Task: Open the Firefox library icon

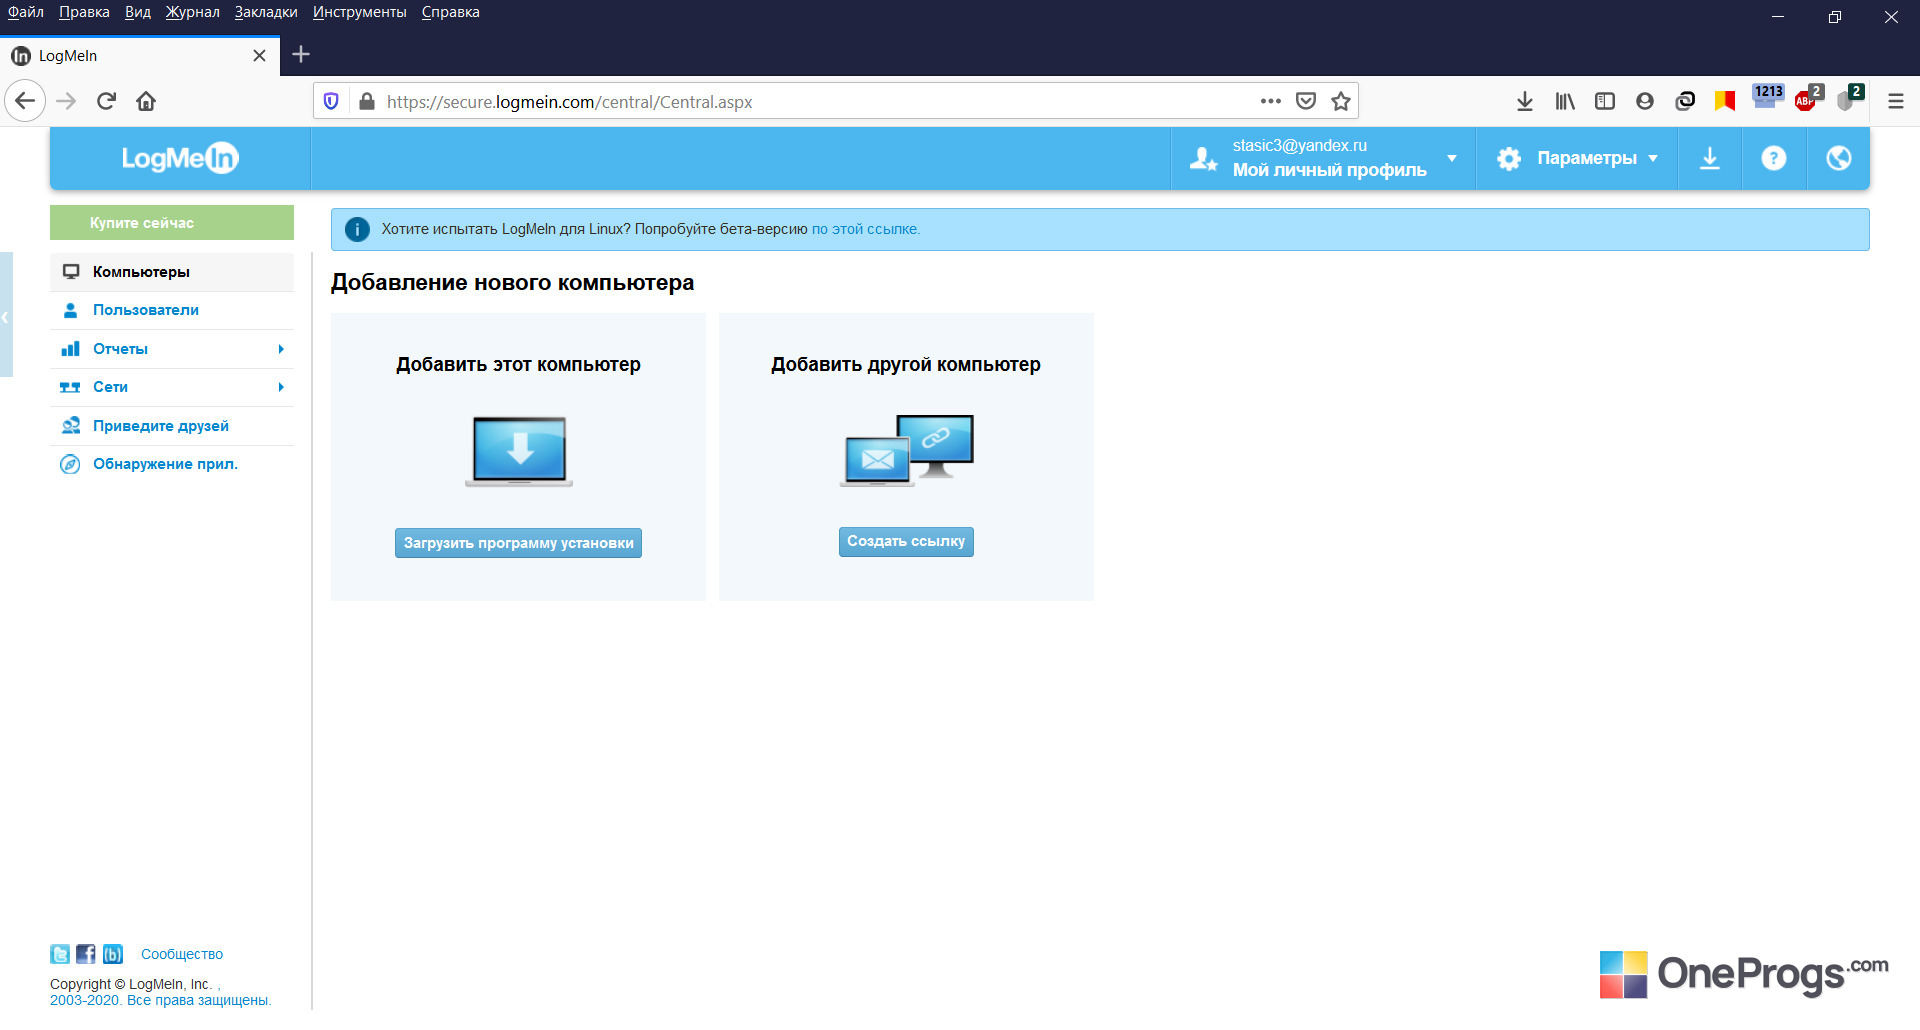Action: click(x=1565, y=101)
